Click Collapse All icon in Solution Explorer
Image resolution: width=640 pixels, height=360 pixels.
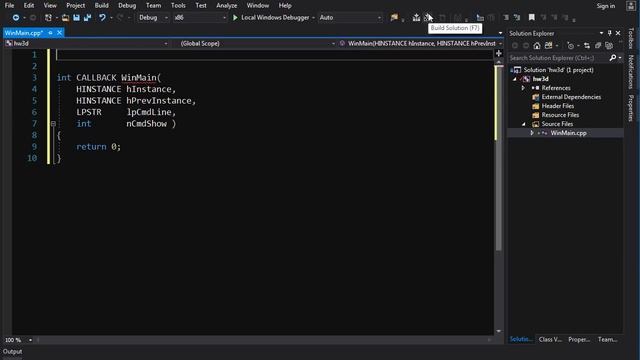tap(598, 46)
